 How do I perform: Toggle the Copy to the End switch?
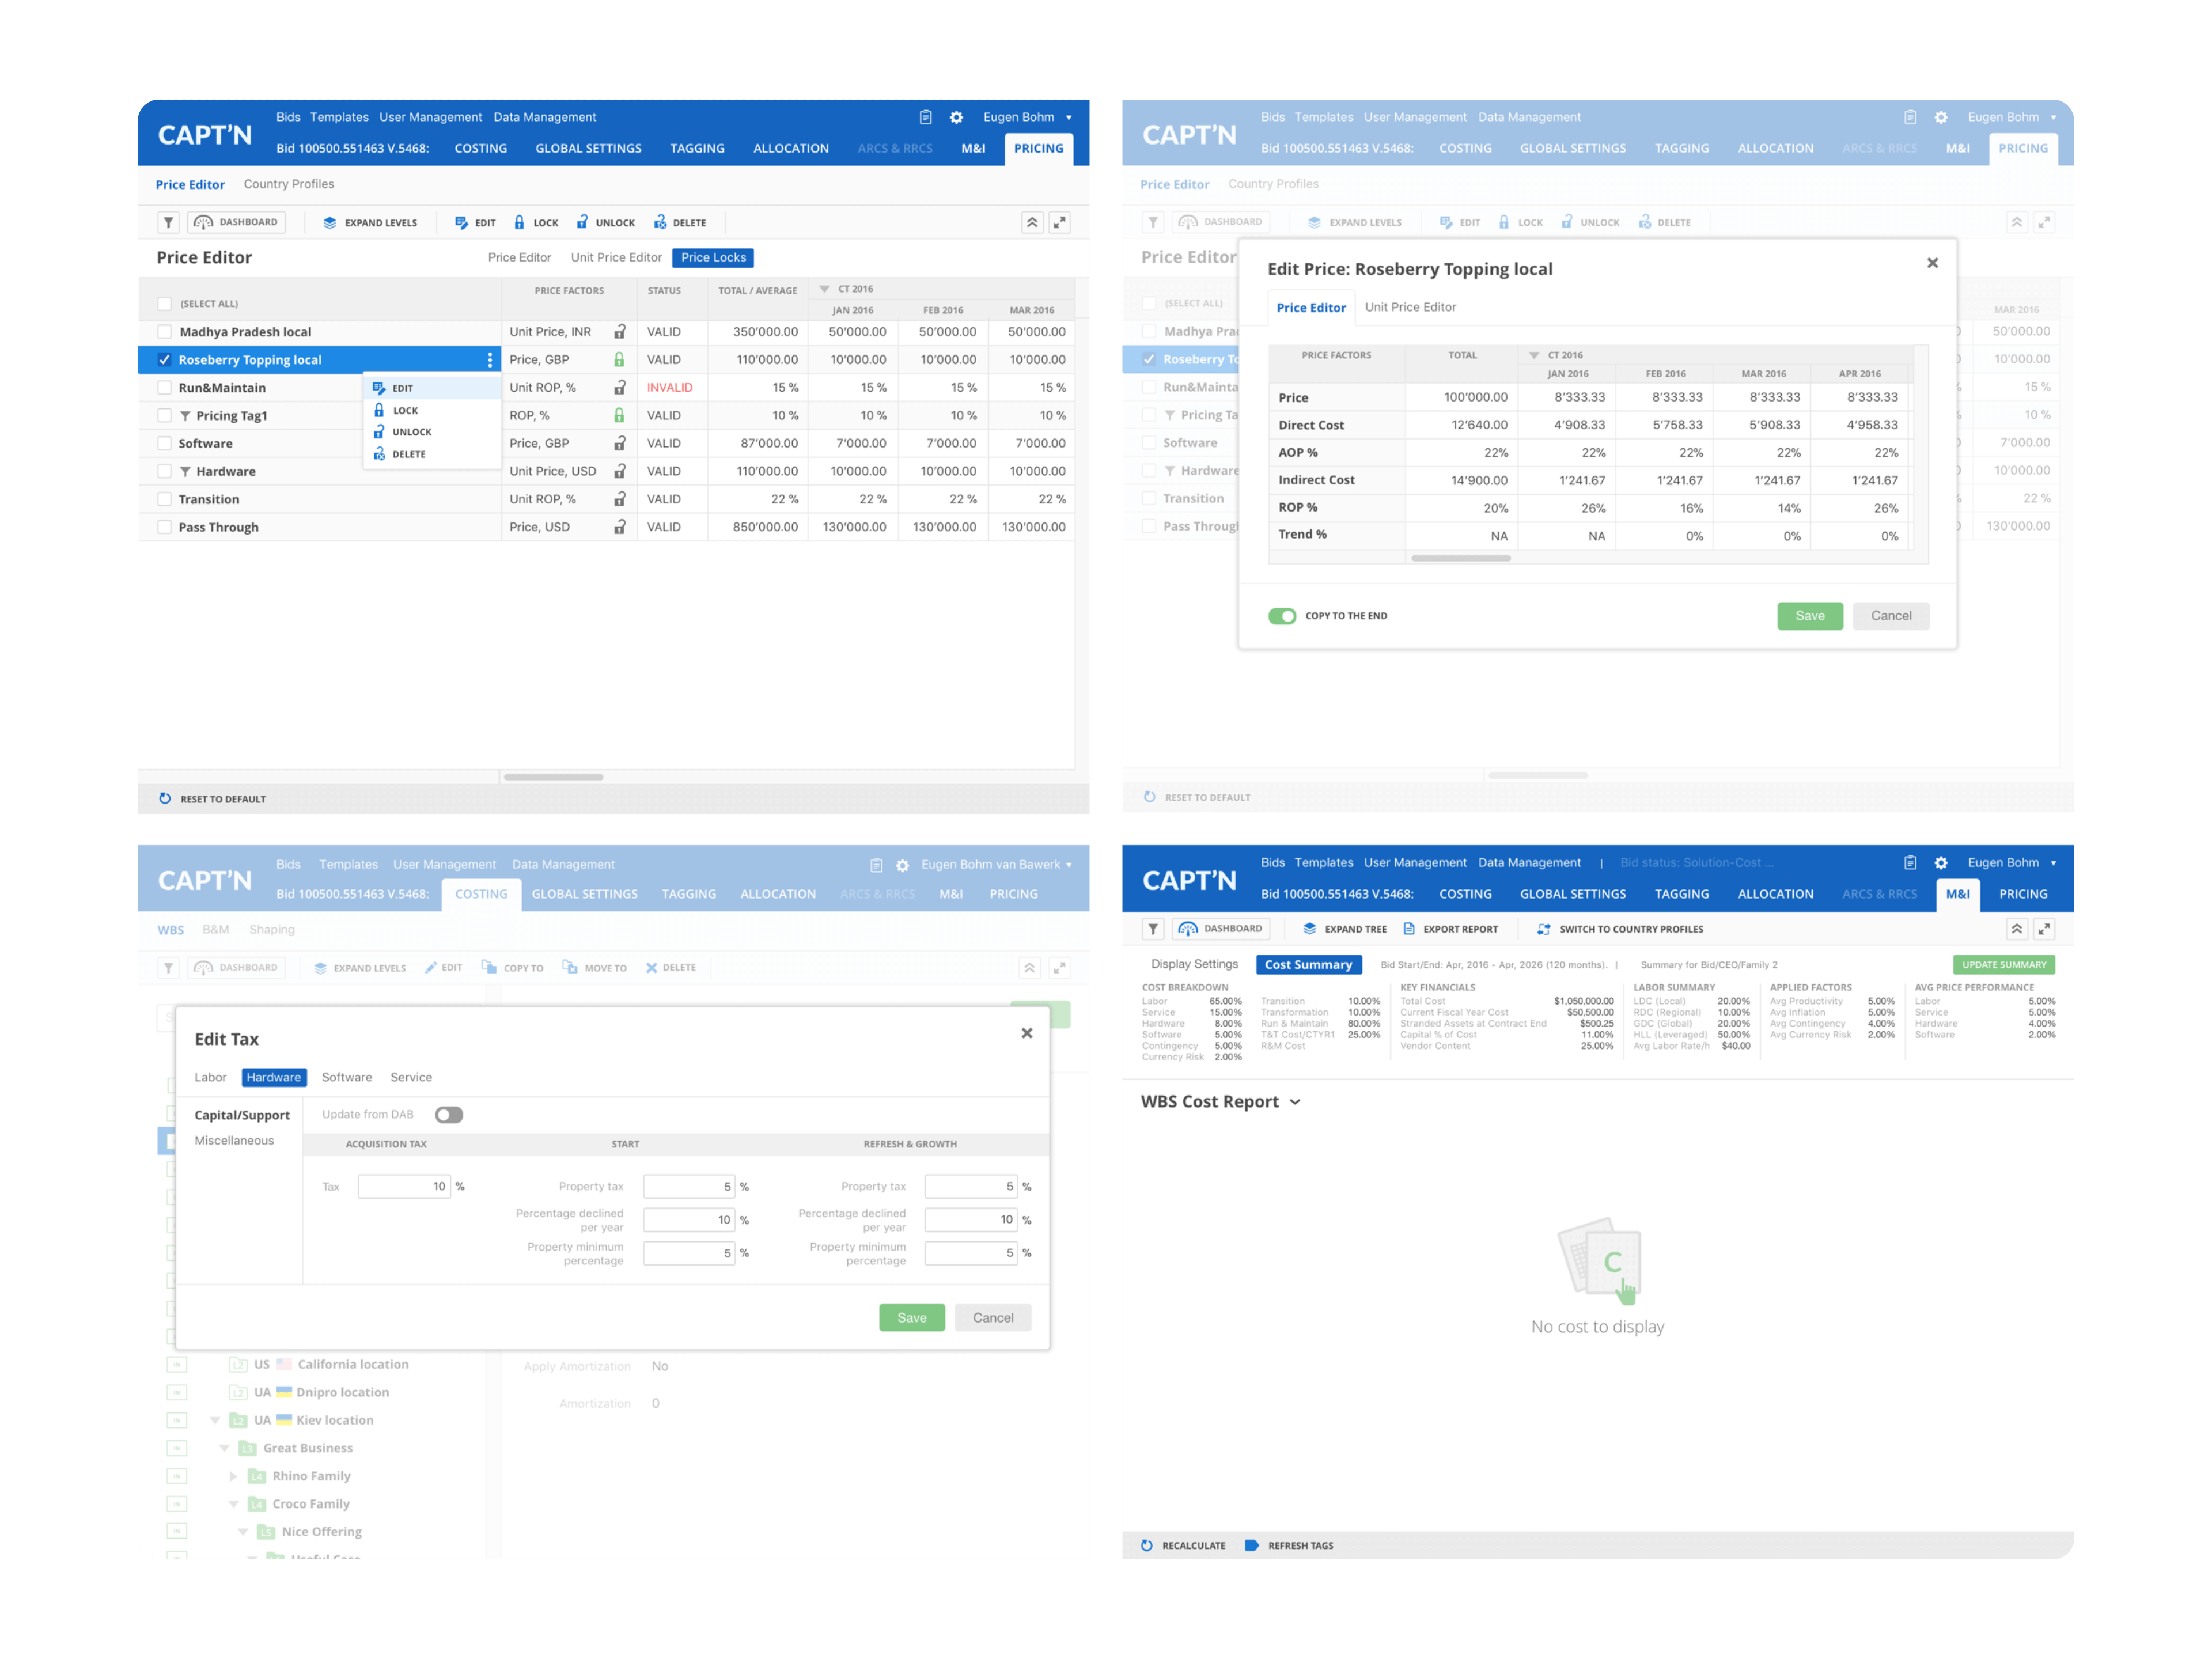[1282, 616]
